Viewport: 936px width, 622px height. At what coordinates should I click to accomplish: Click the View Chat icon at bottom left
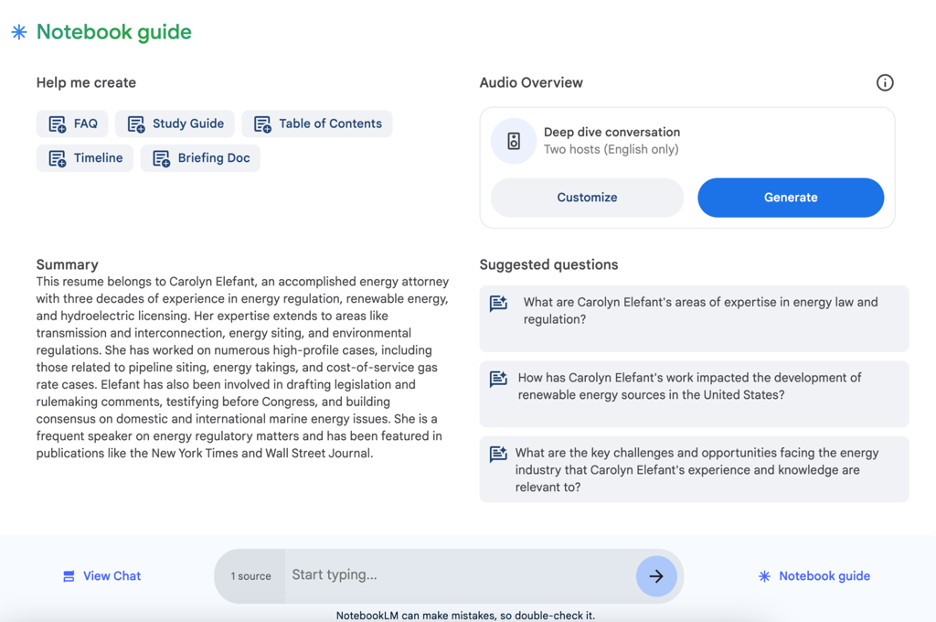(x=68, y=576)
